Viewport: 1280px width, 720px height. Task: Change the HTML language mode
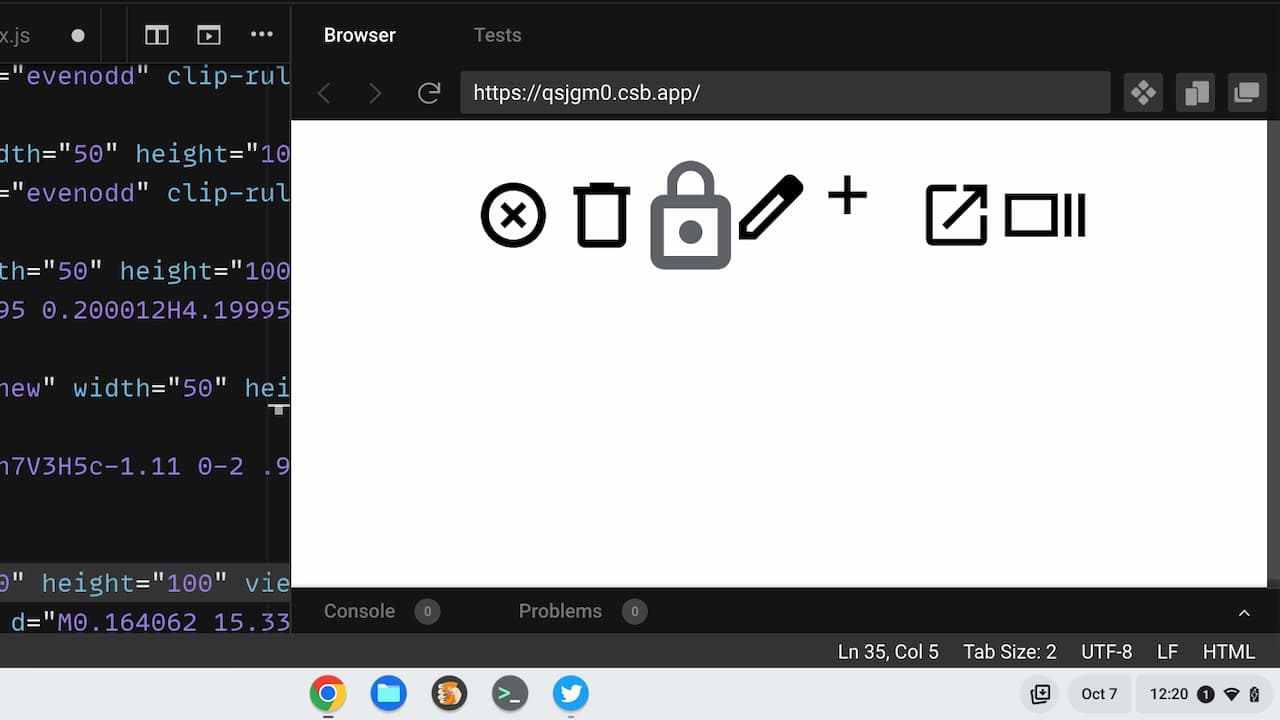click(1229, 652)
